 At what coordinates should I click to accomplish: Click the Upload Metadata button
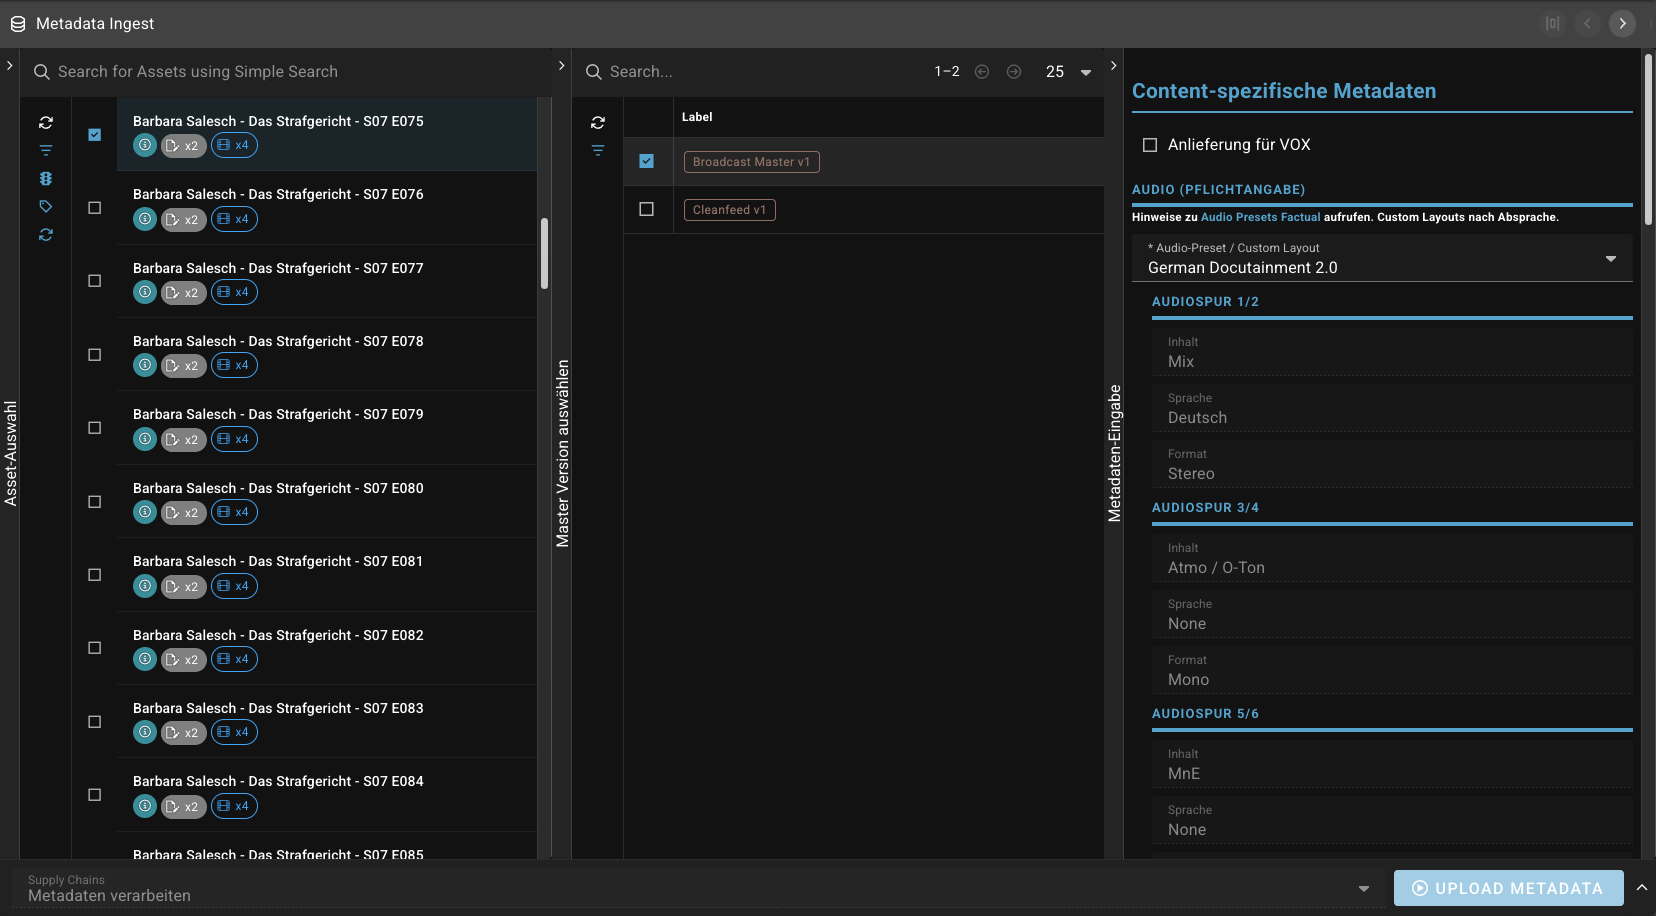click(1508, 888)
